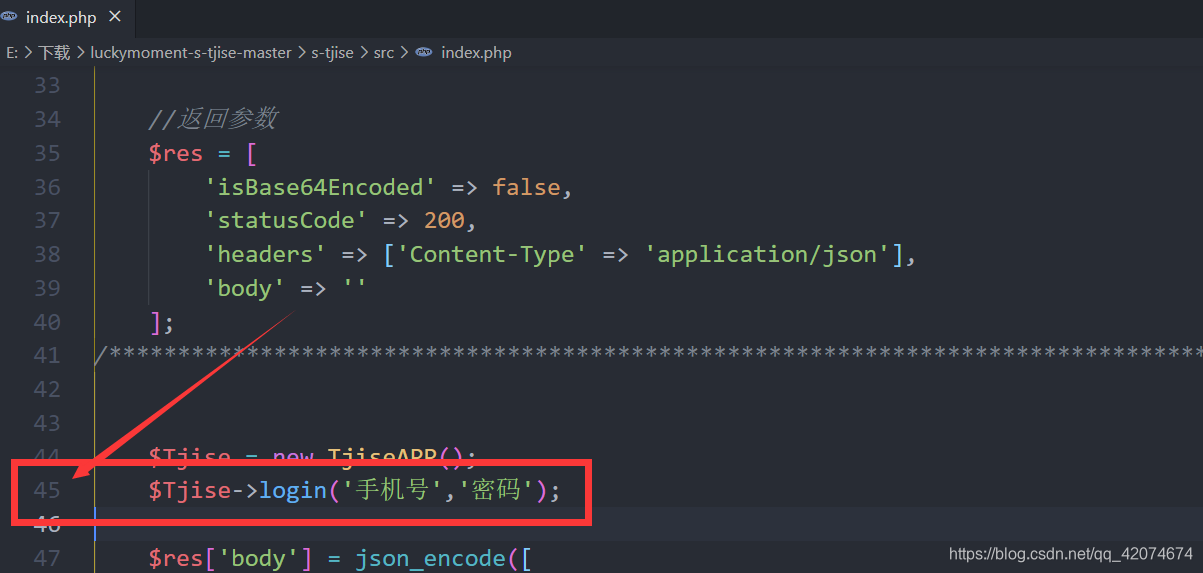Click the 'login' method call

[x=293, y=491]
